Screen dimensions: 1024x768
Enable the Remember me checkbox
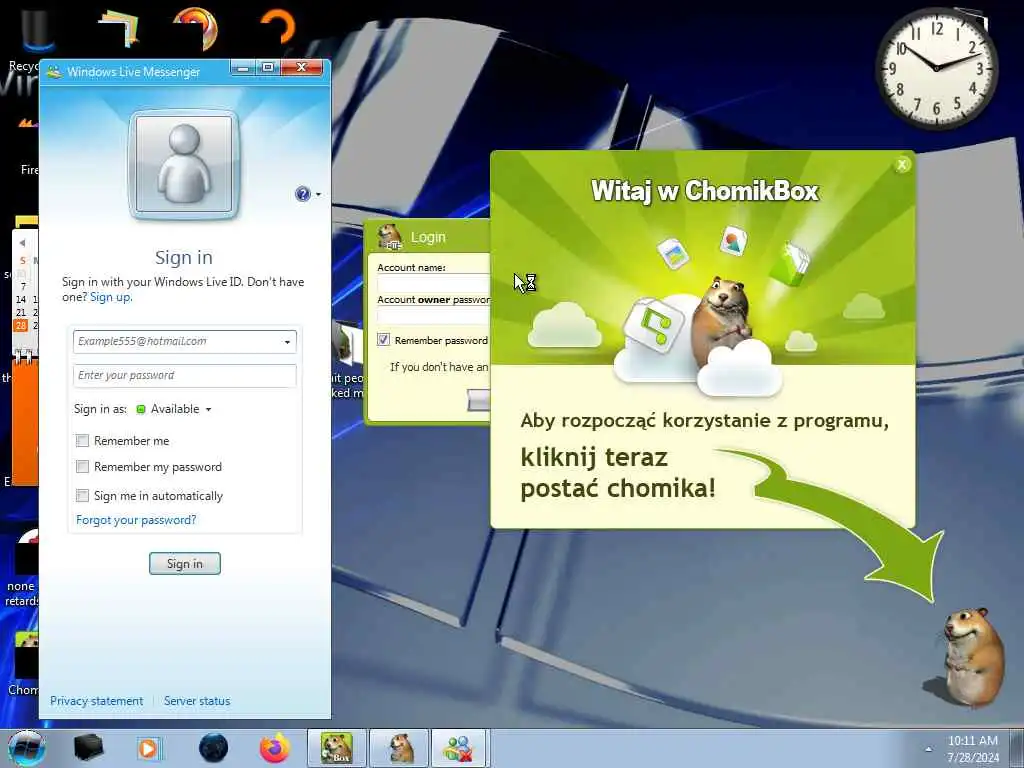[x=82, y=441]
